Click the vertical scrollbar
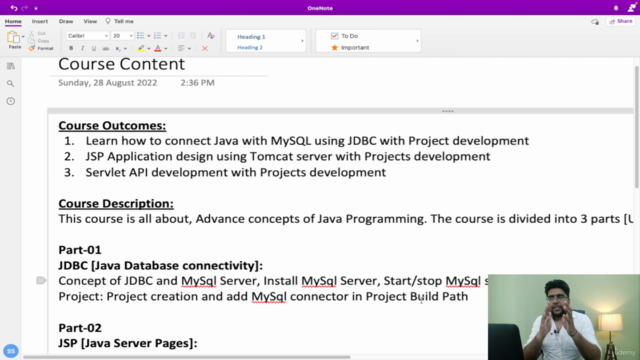Image resolution: width=640 pixels, height=360 pixels. click(637, 127)
